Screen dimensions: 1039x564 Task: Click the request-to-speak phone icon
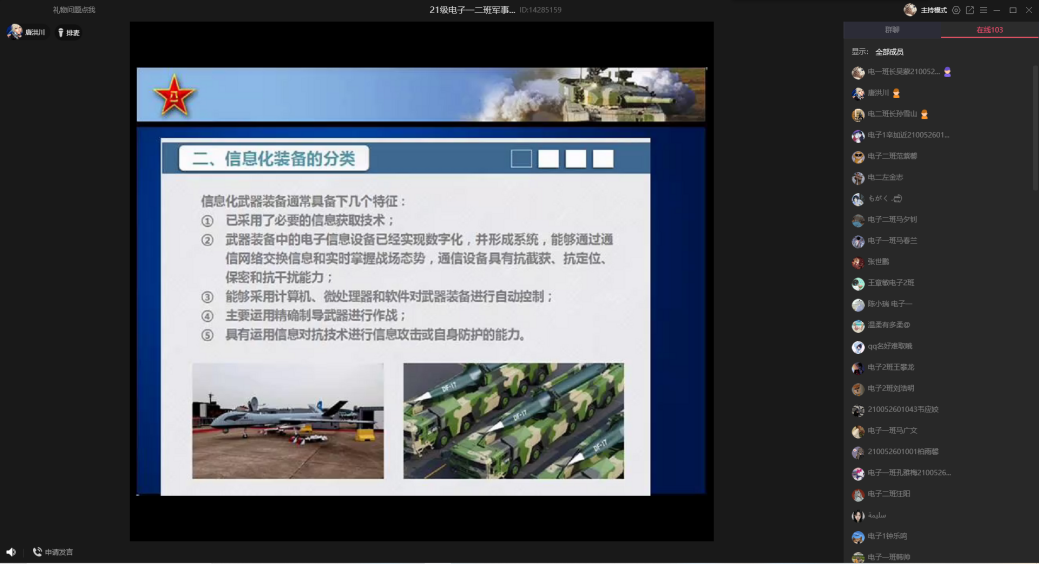pos(37,552)
